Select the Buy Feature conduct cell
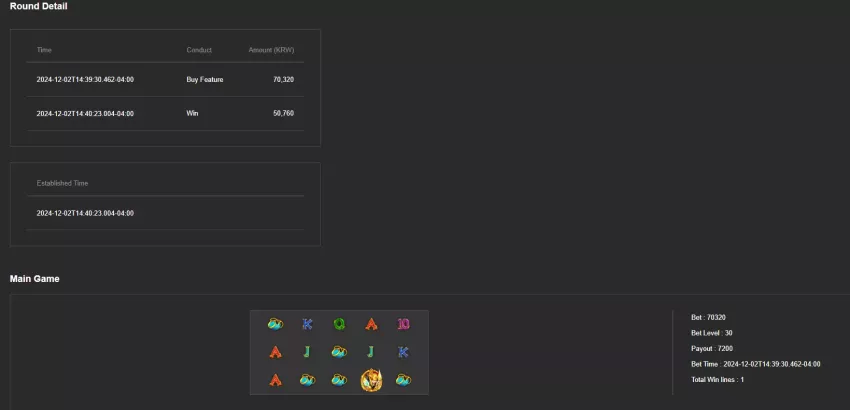850x410 pixels. [x=205, y=80]
